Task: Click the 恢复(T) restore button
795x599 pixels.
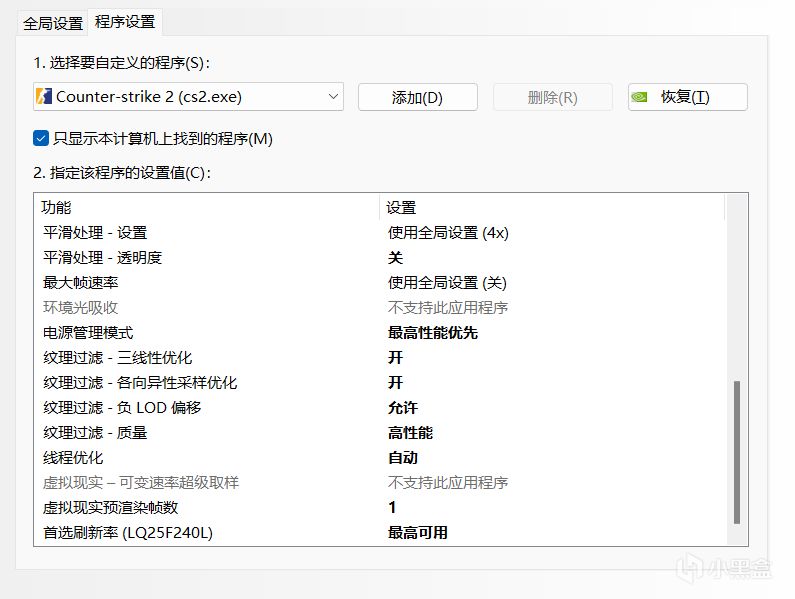Action: click(x=688, y=97)
